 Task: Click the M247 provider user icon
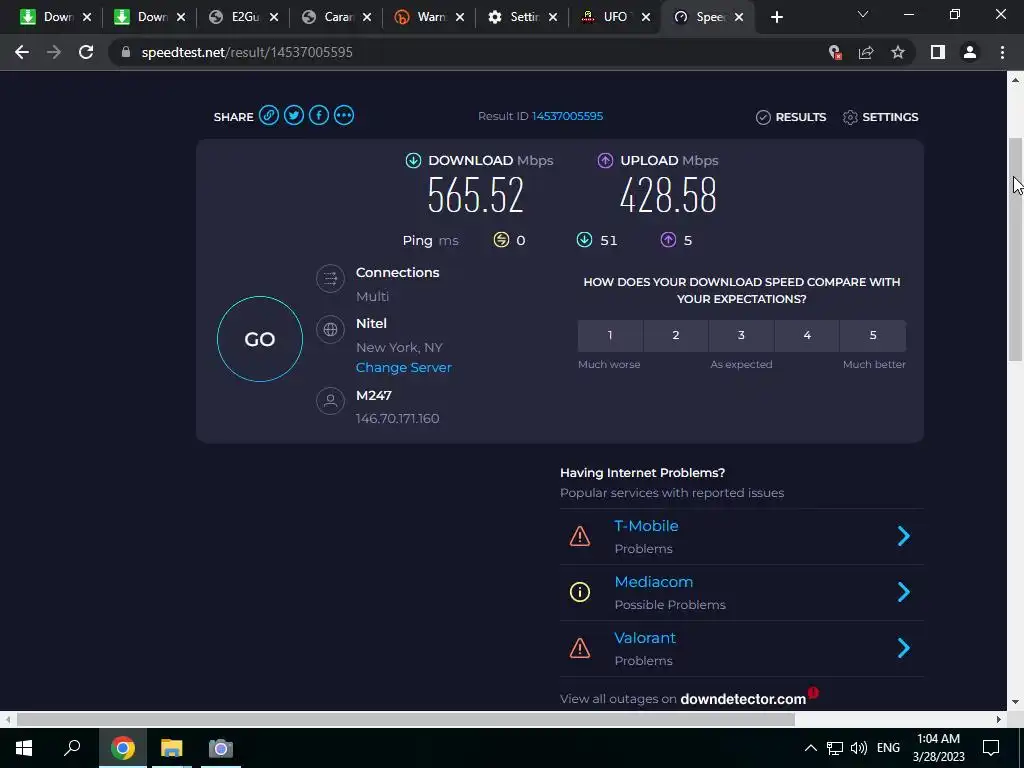click(330, 400)
